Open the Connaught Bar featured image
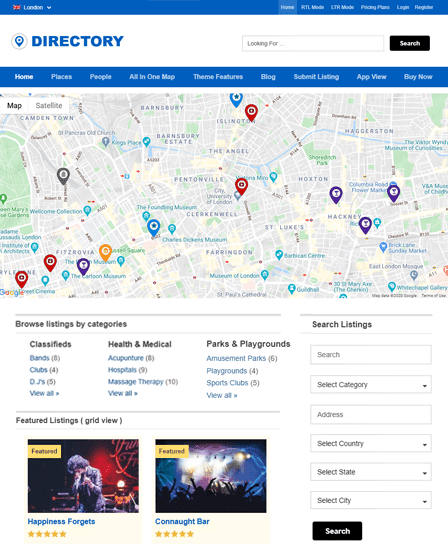The height and width of the screenshot is (560, 448). pos(211,476)
